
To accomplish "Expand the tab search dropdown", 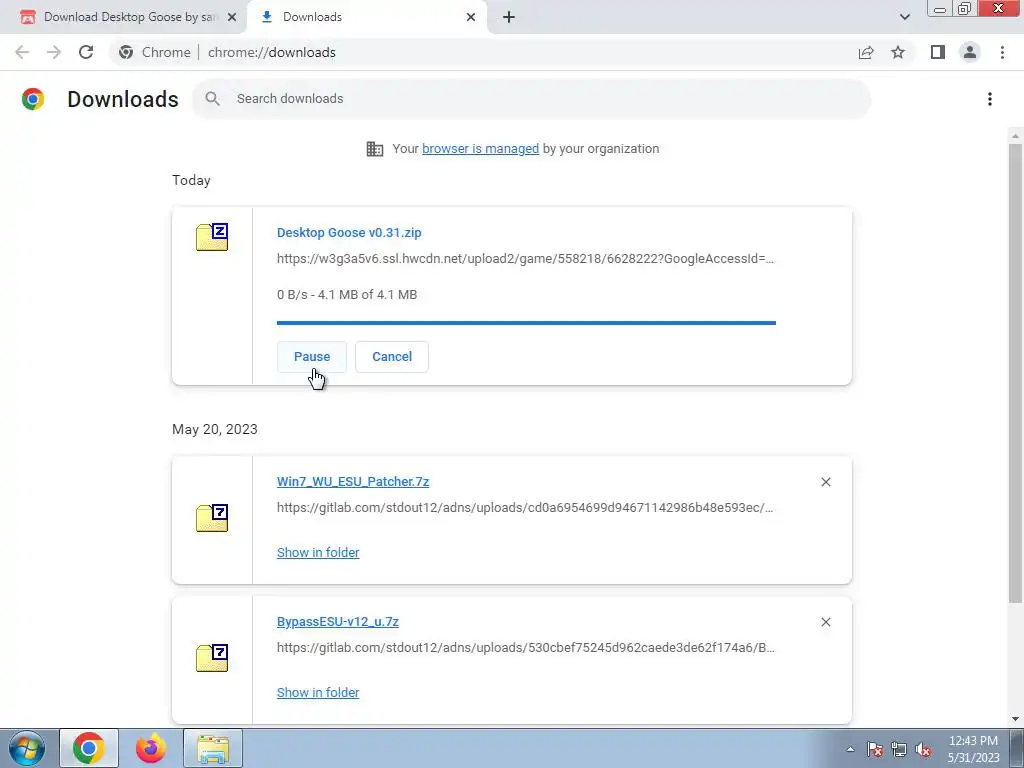I will coord(904,17).
